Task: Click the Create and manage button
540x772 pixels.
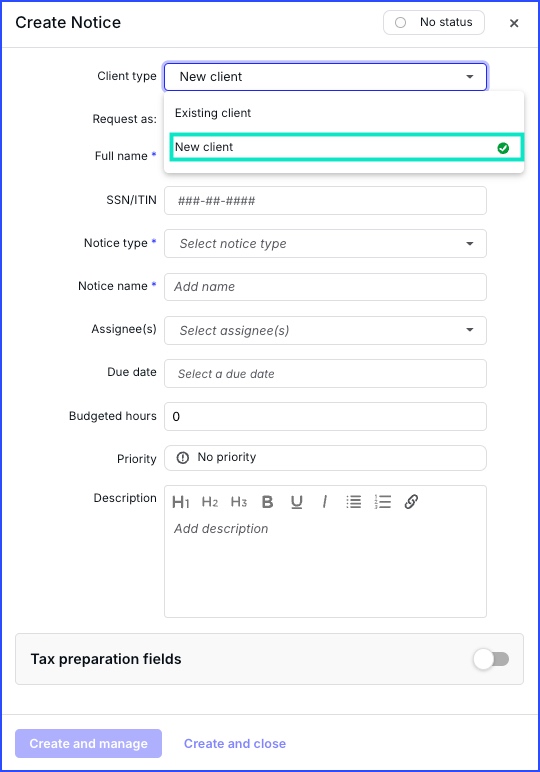Action: [x=89, y=743]
